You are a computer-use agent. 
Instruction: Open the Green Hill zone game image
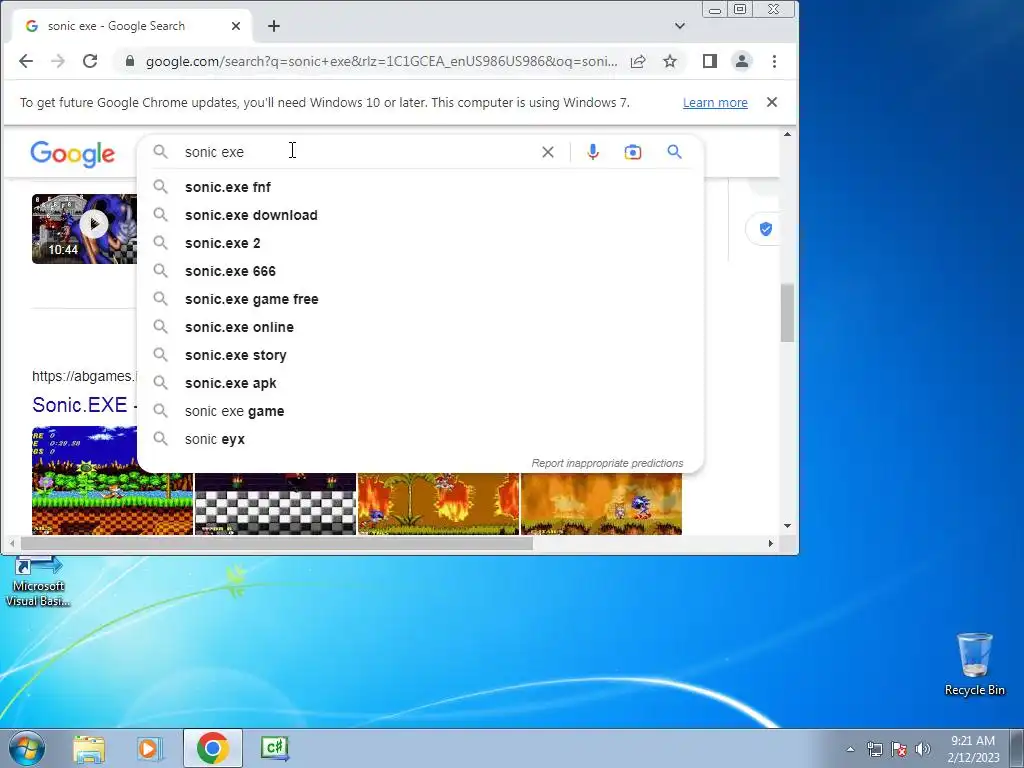(x=112, y=481)
